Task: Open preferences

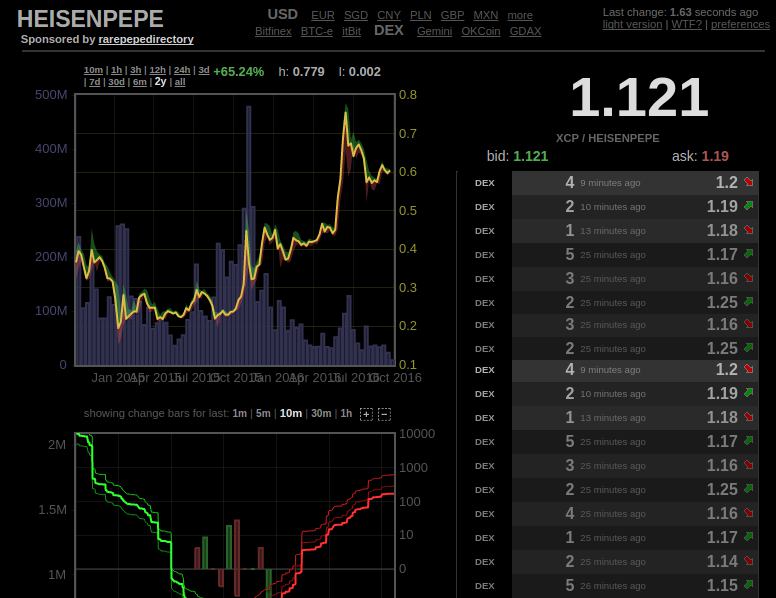Action: (x=740, y=25)
